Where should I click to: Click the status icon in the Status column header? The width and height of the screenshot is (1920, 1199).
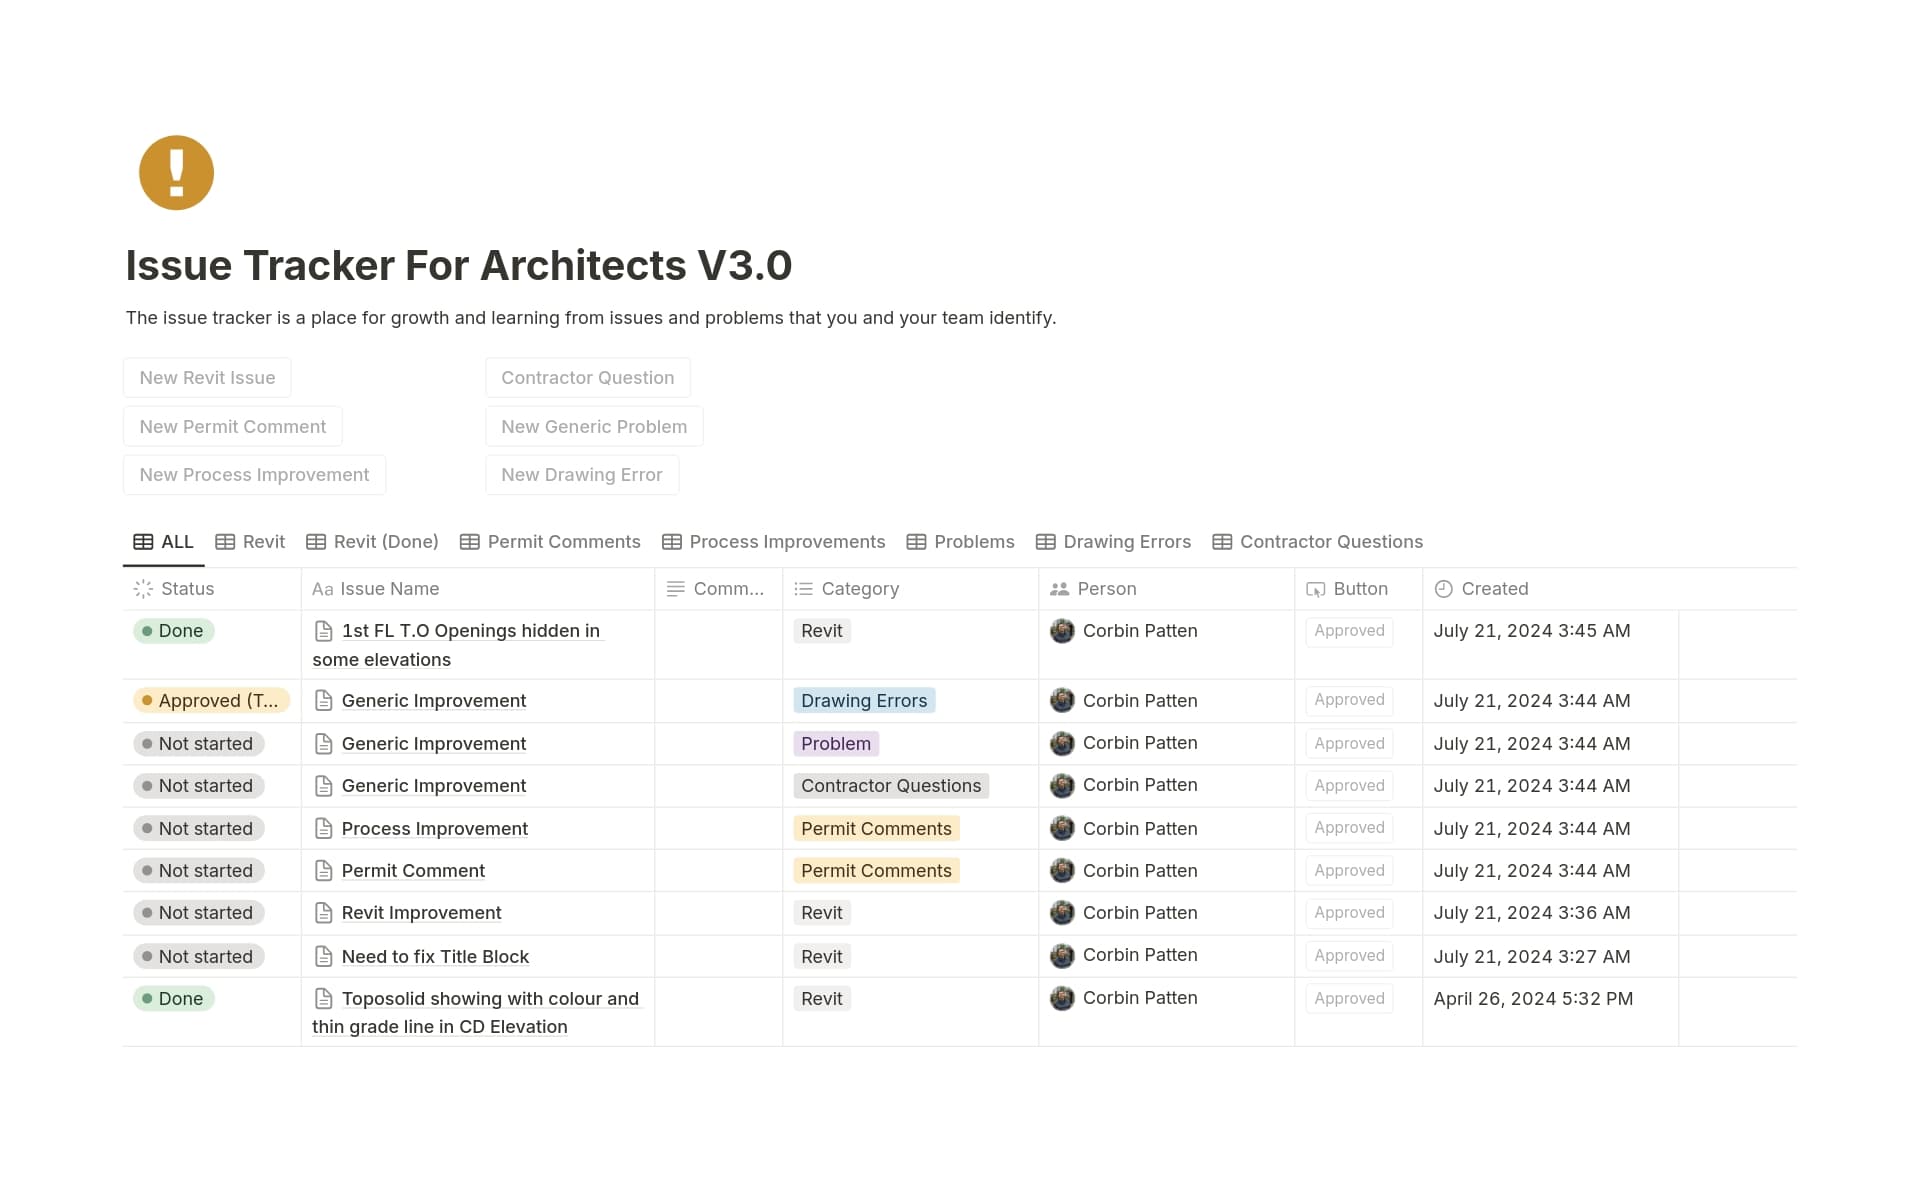pos(141,589)
